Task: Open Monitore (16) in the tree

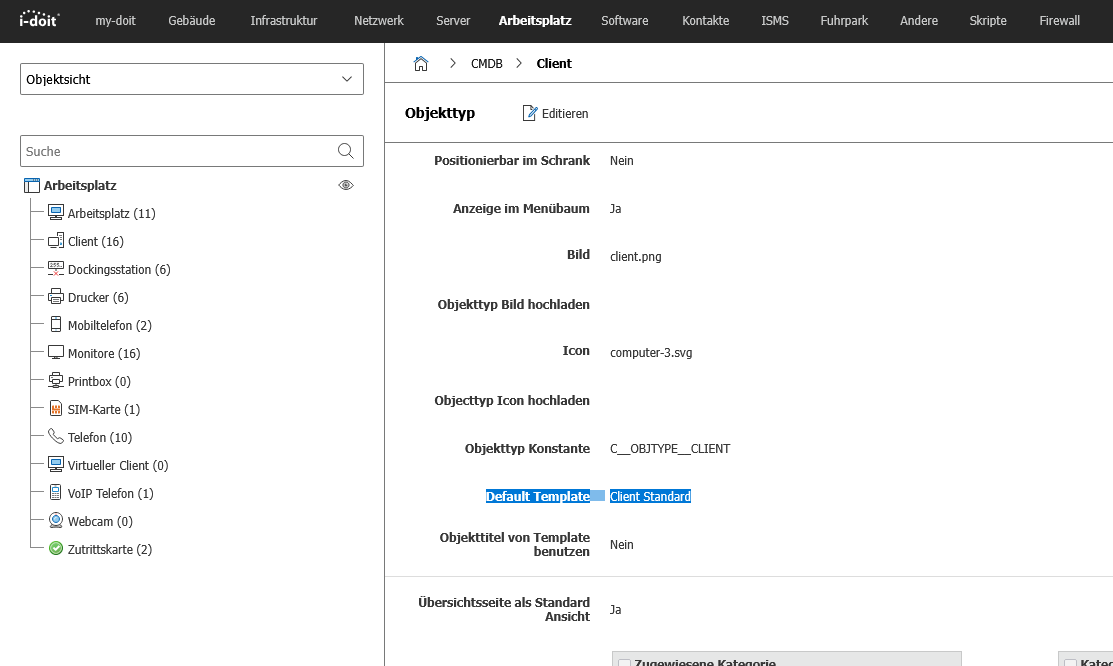Action: coord(104,353)
